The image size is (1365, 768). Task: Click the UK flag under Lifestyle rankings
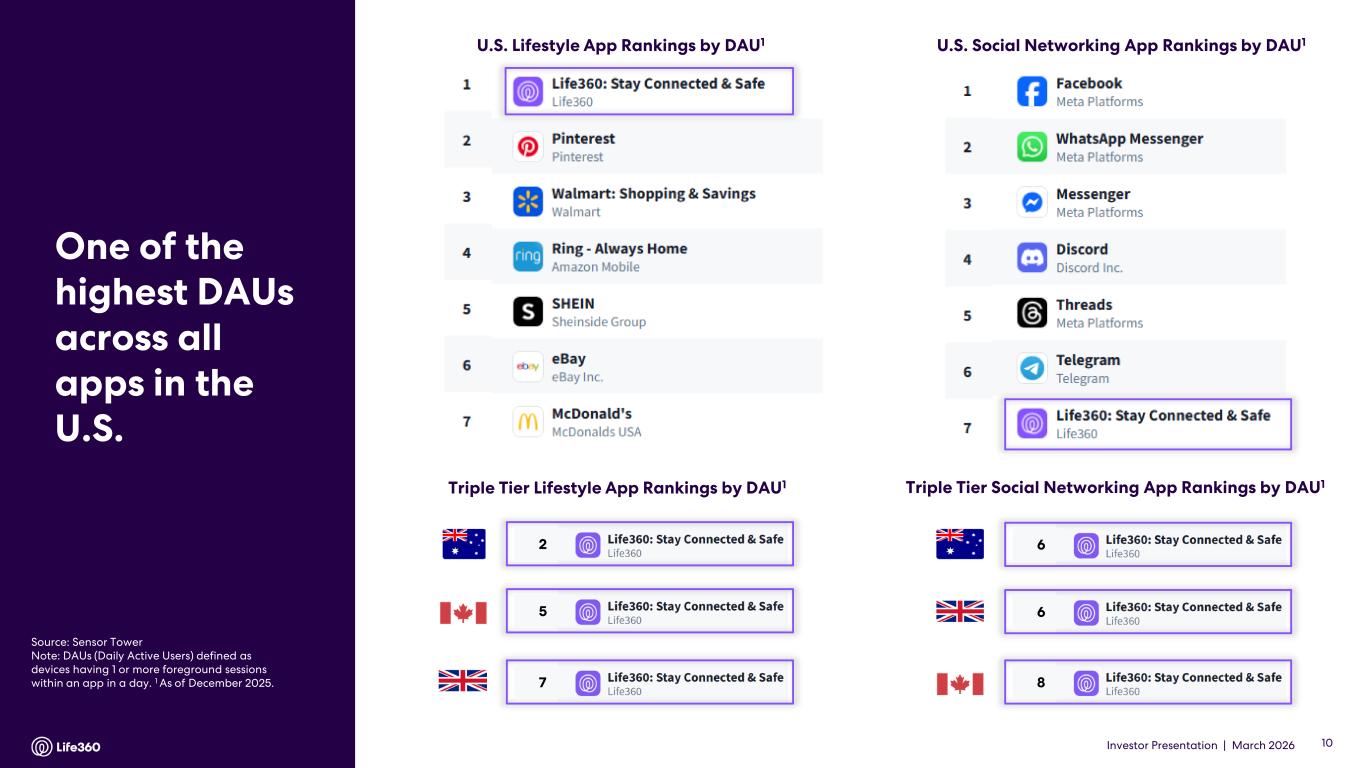[463, 681]
